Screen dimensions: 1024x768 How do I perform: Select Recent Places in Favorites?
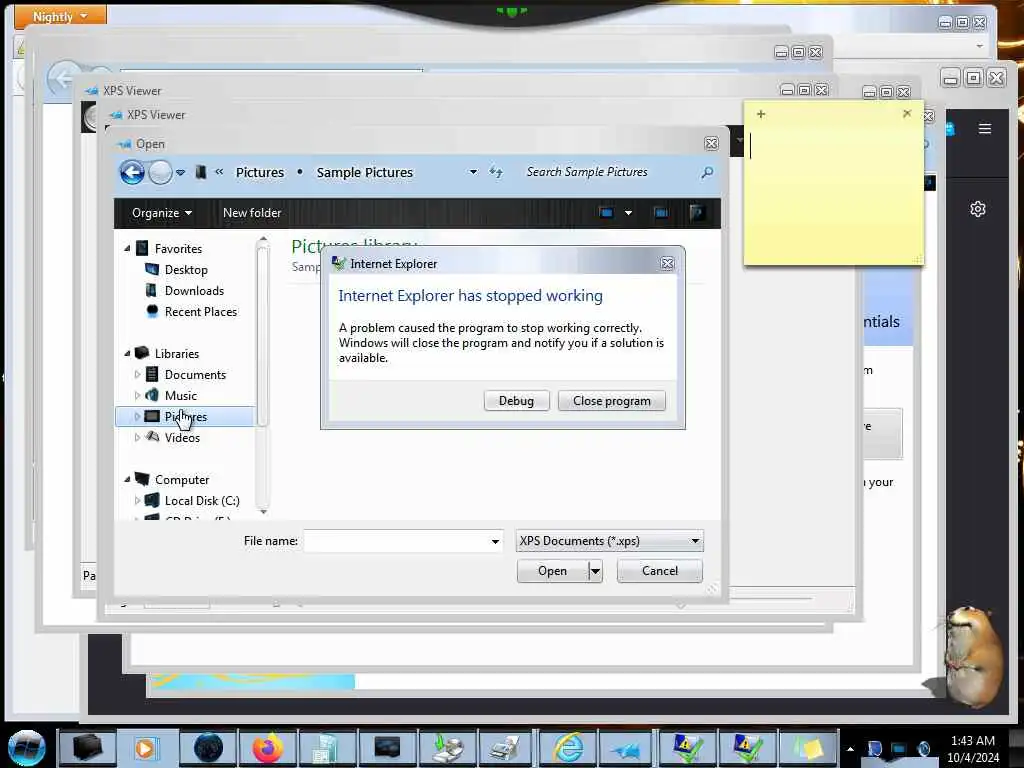[x=200, y=312]
